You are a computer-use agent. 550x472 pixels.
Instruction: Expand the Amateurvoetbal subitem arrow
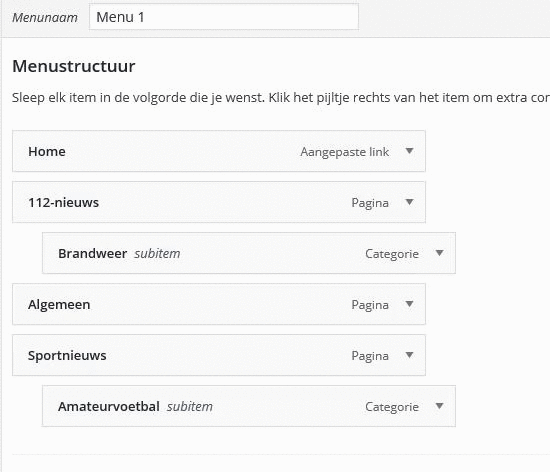(439, 406)
